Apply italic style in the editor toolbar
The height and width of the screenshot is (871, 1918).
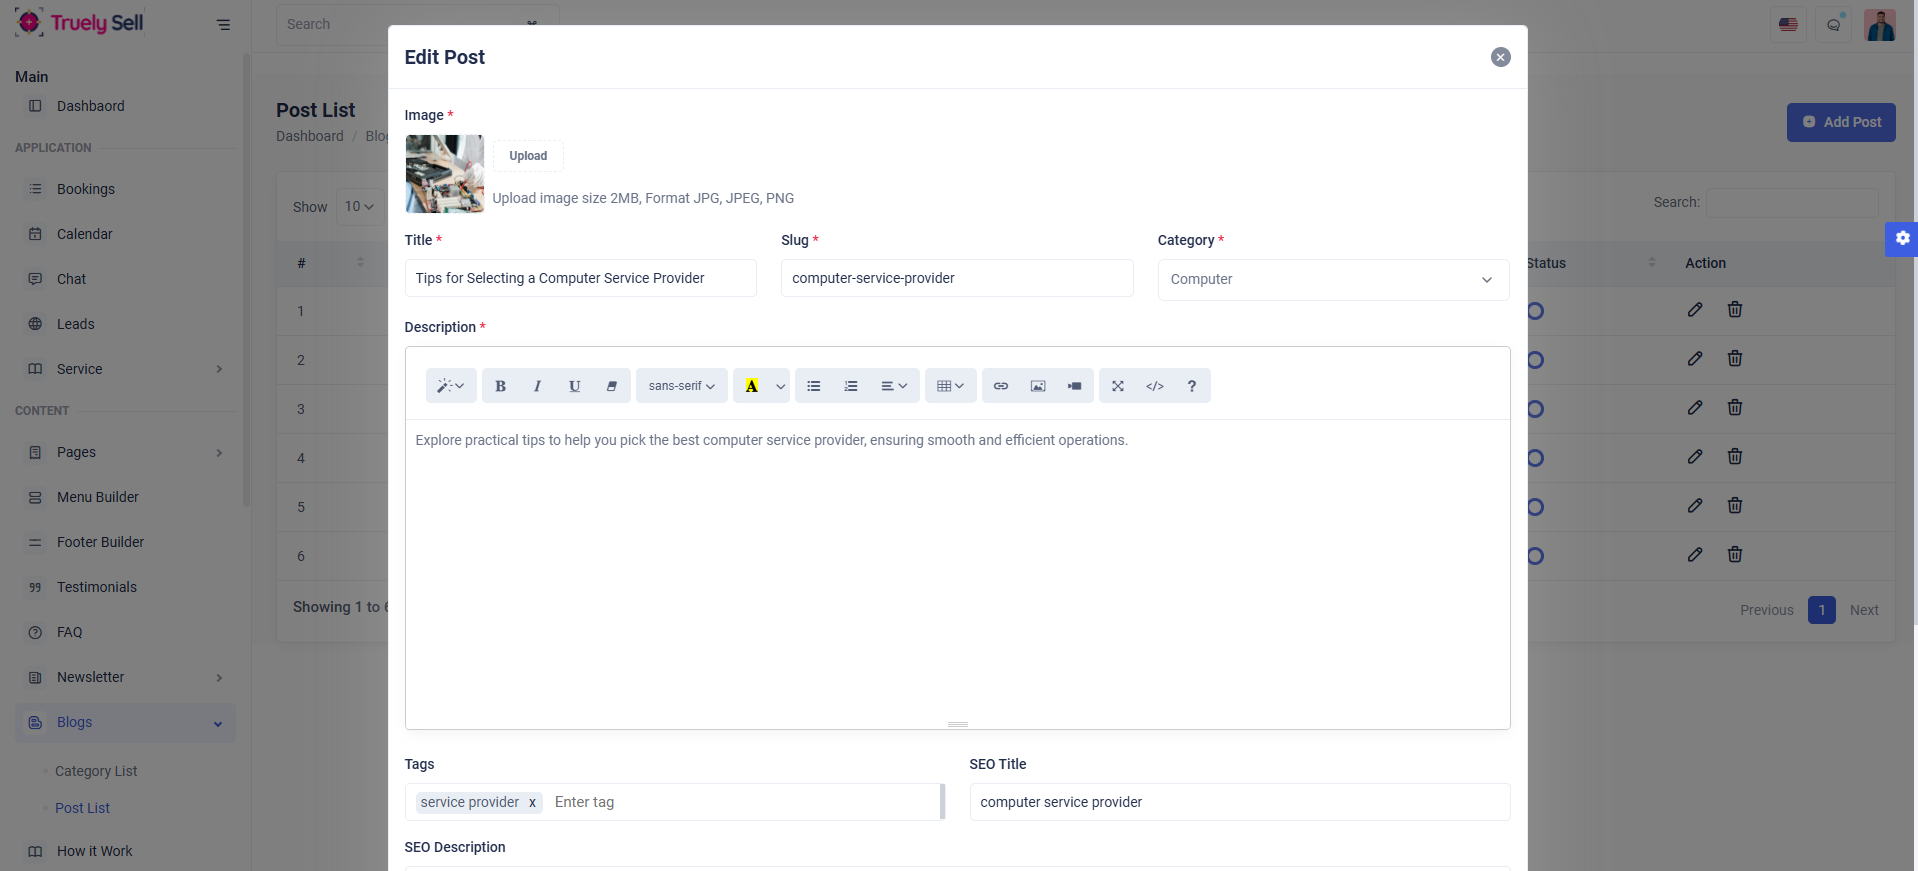point(537,386)
